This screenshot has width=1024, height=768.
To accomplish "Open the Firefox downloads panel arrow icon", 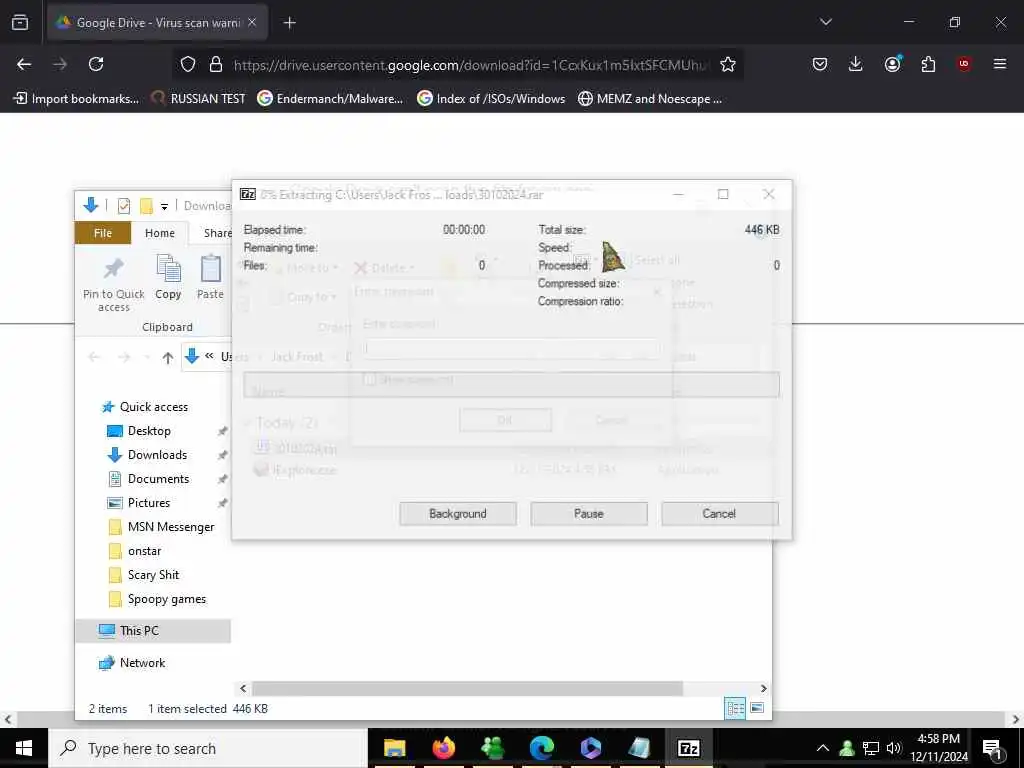I will [x=856, y=64].
